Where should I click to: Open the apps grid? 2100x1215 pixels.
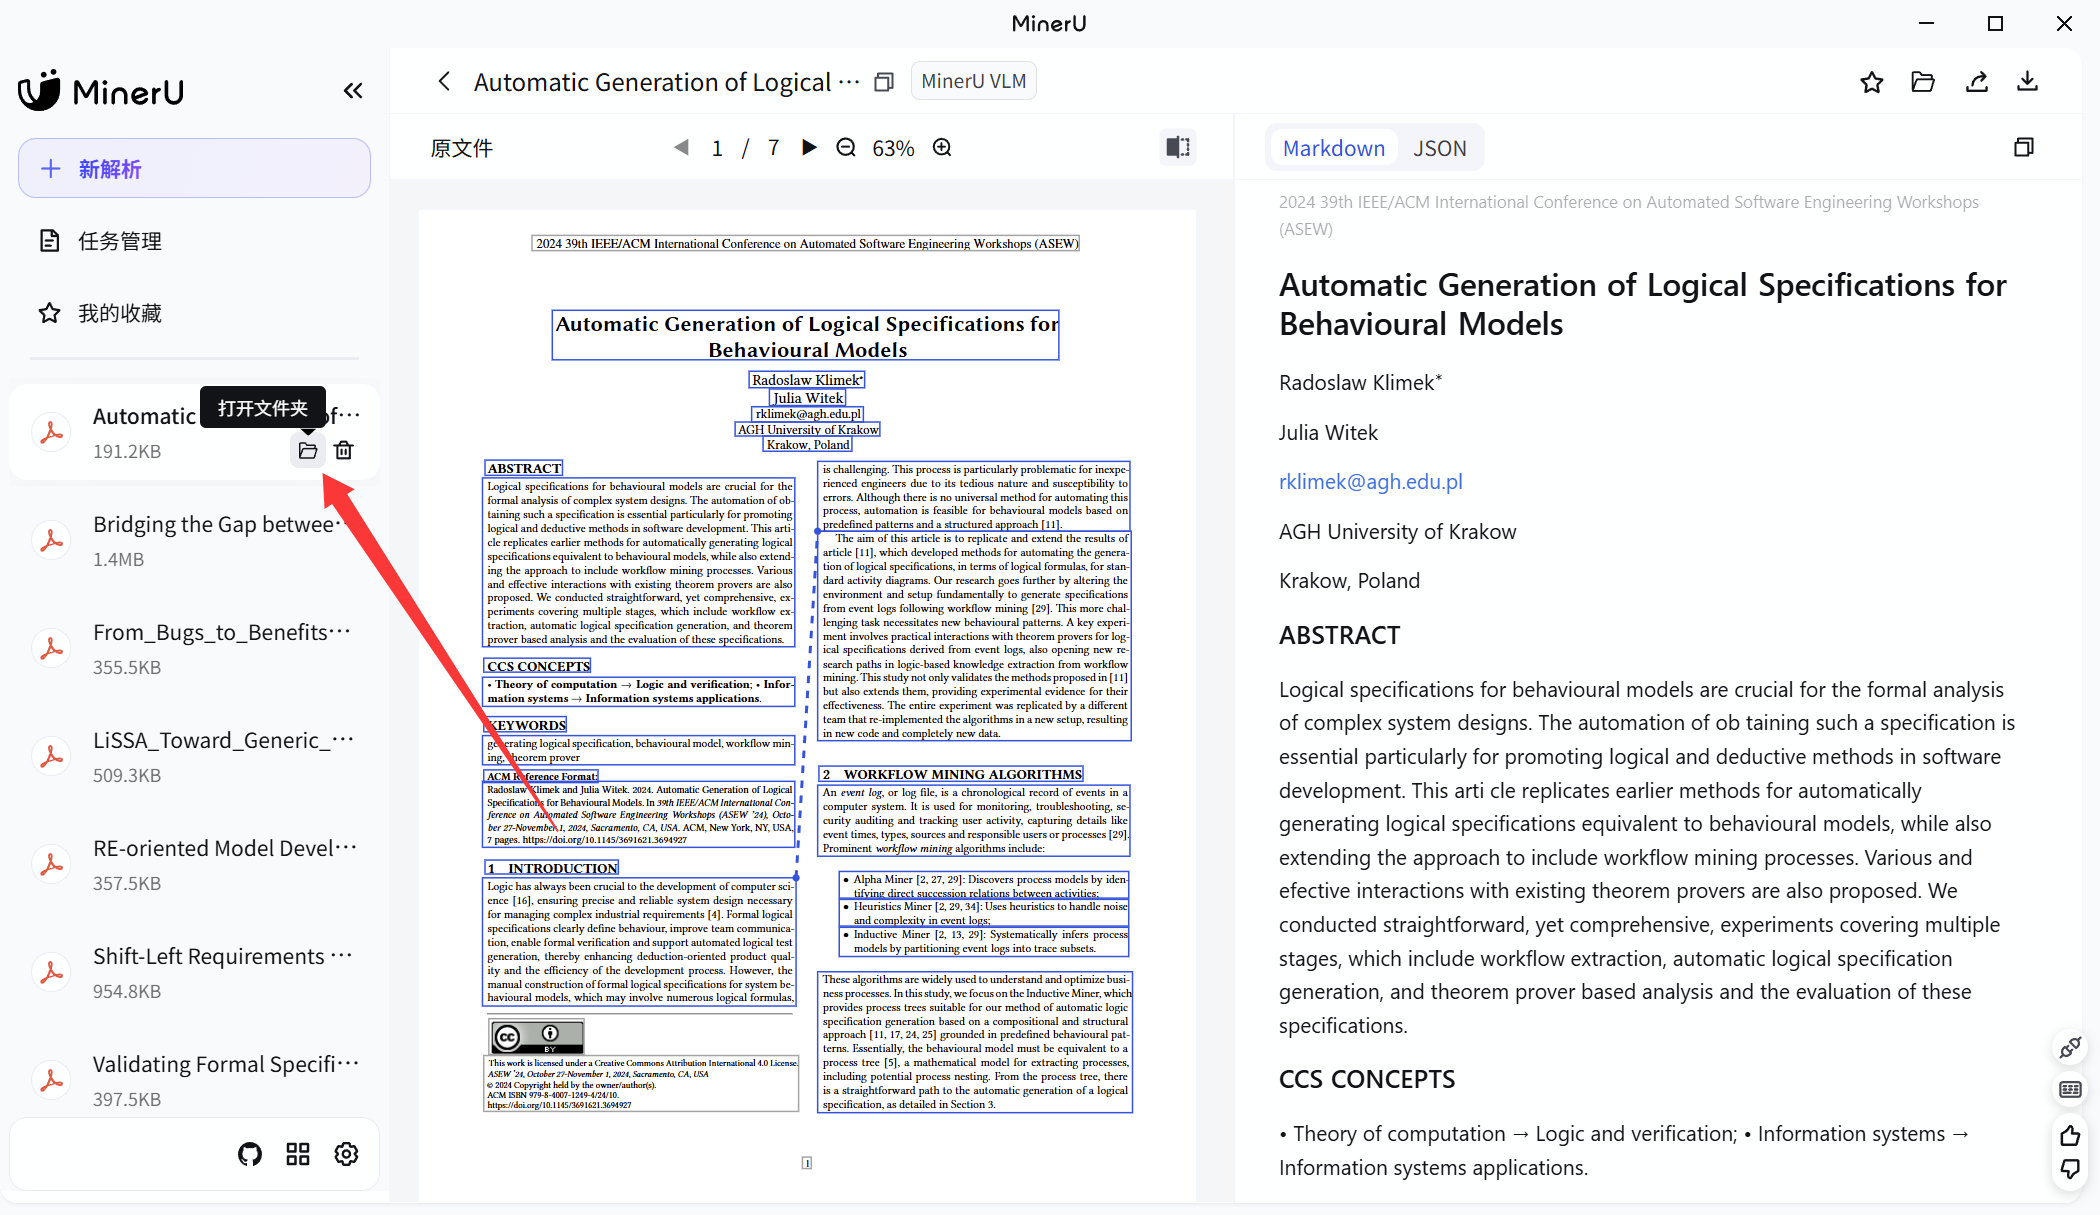click(298, 1154)
